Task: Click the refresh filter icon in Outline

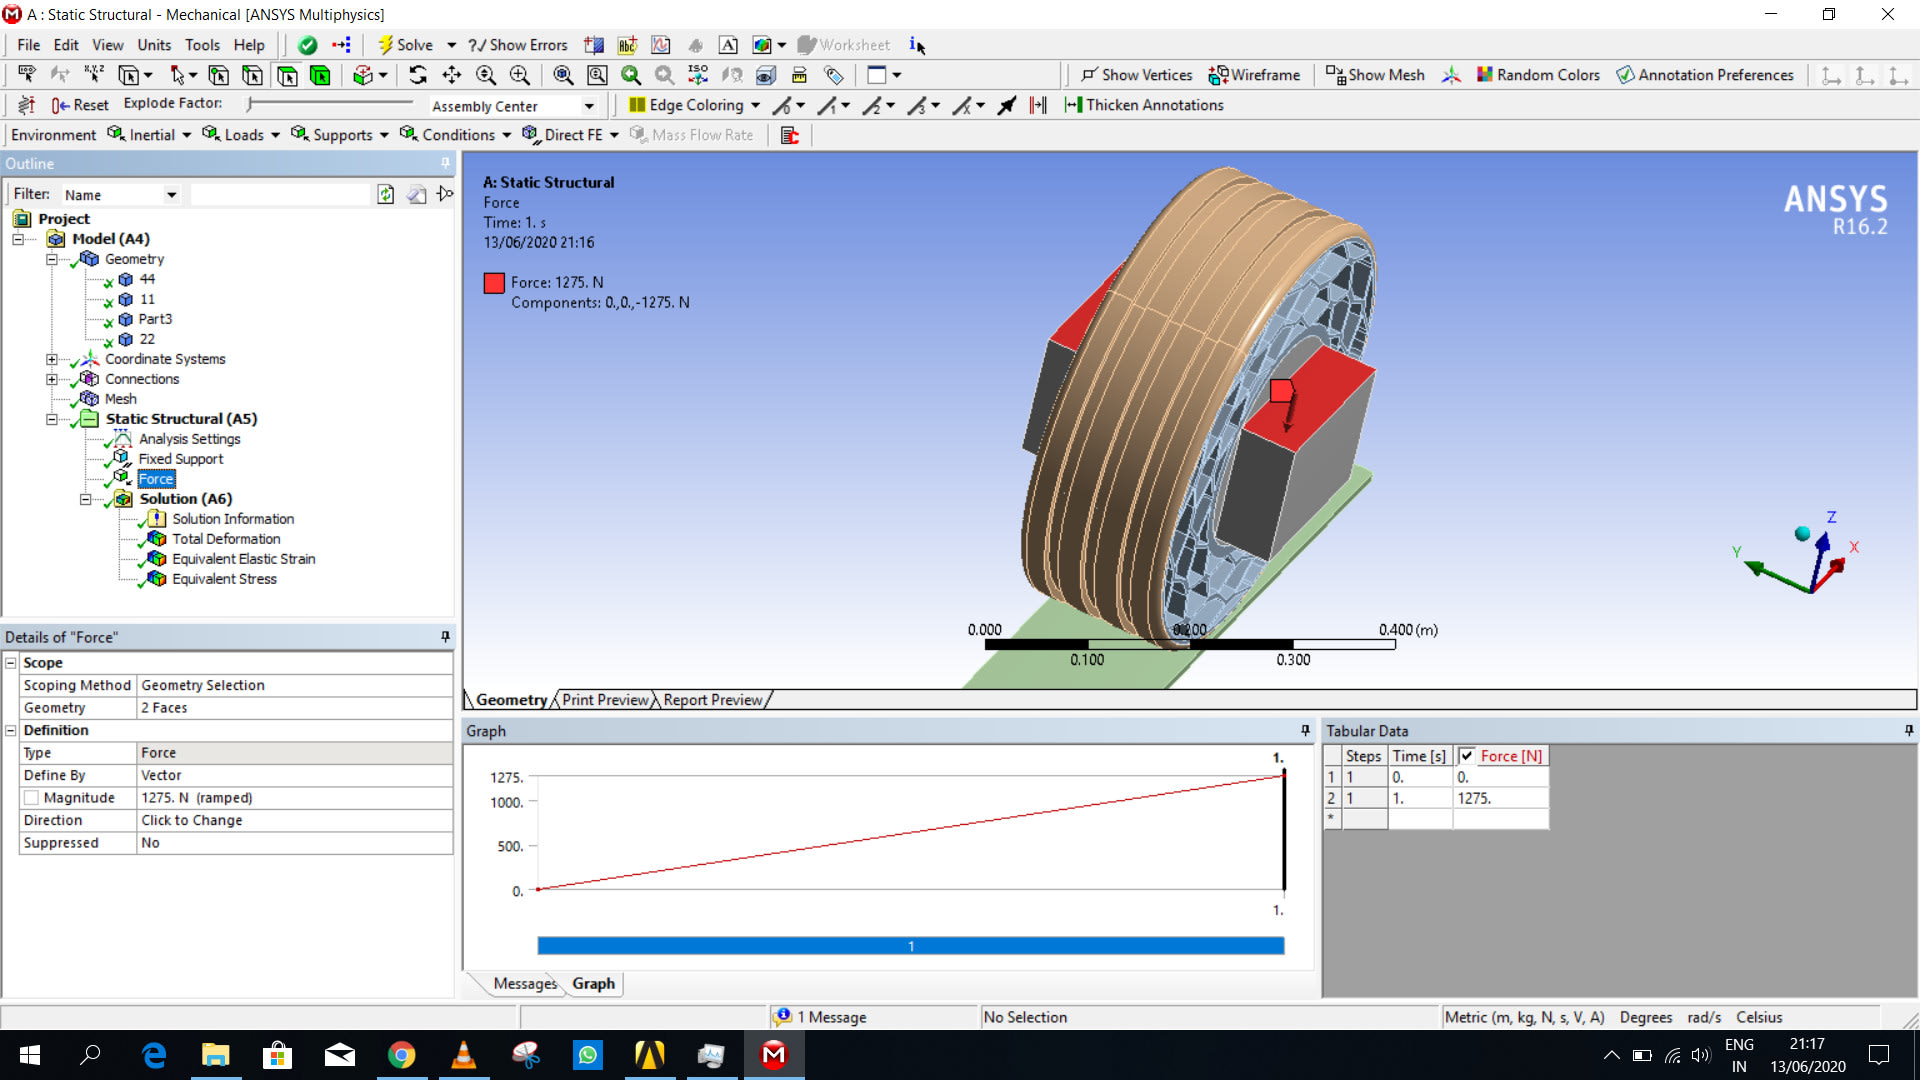Action: coord(386,194)
